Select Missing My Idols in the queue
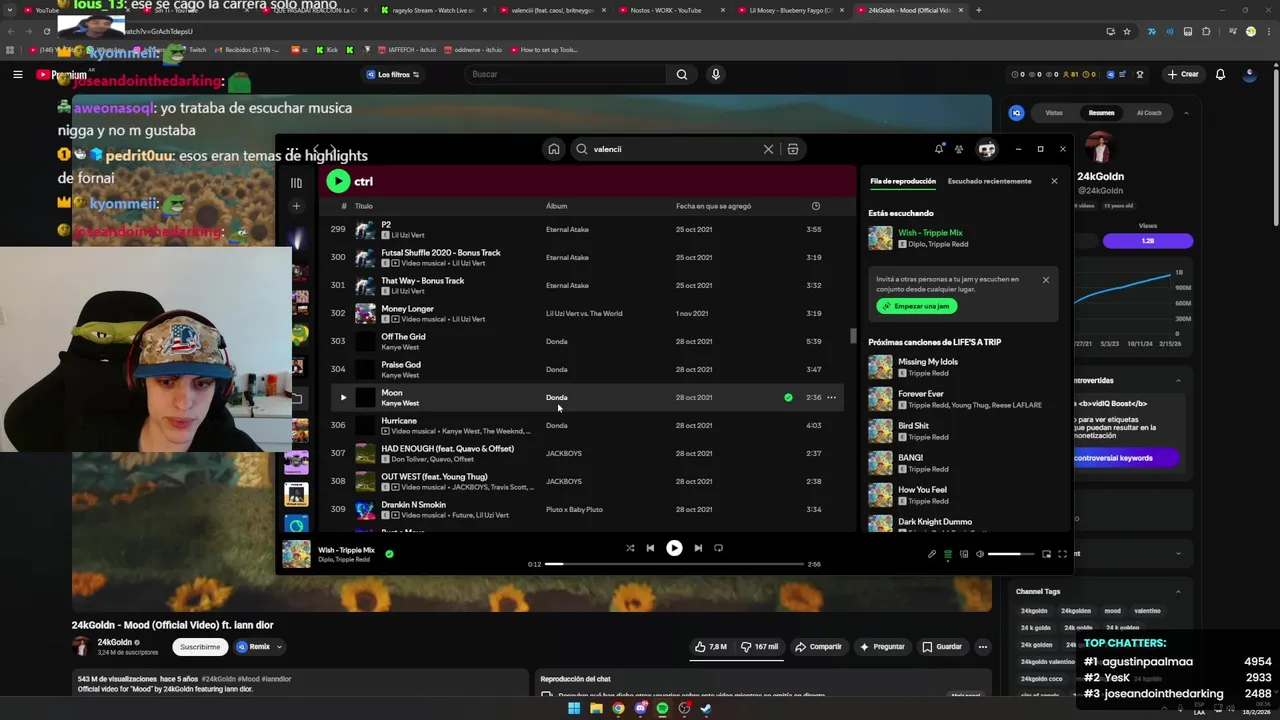1280x720 pixels. pos(960,367)
